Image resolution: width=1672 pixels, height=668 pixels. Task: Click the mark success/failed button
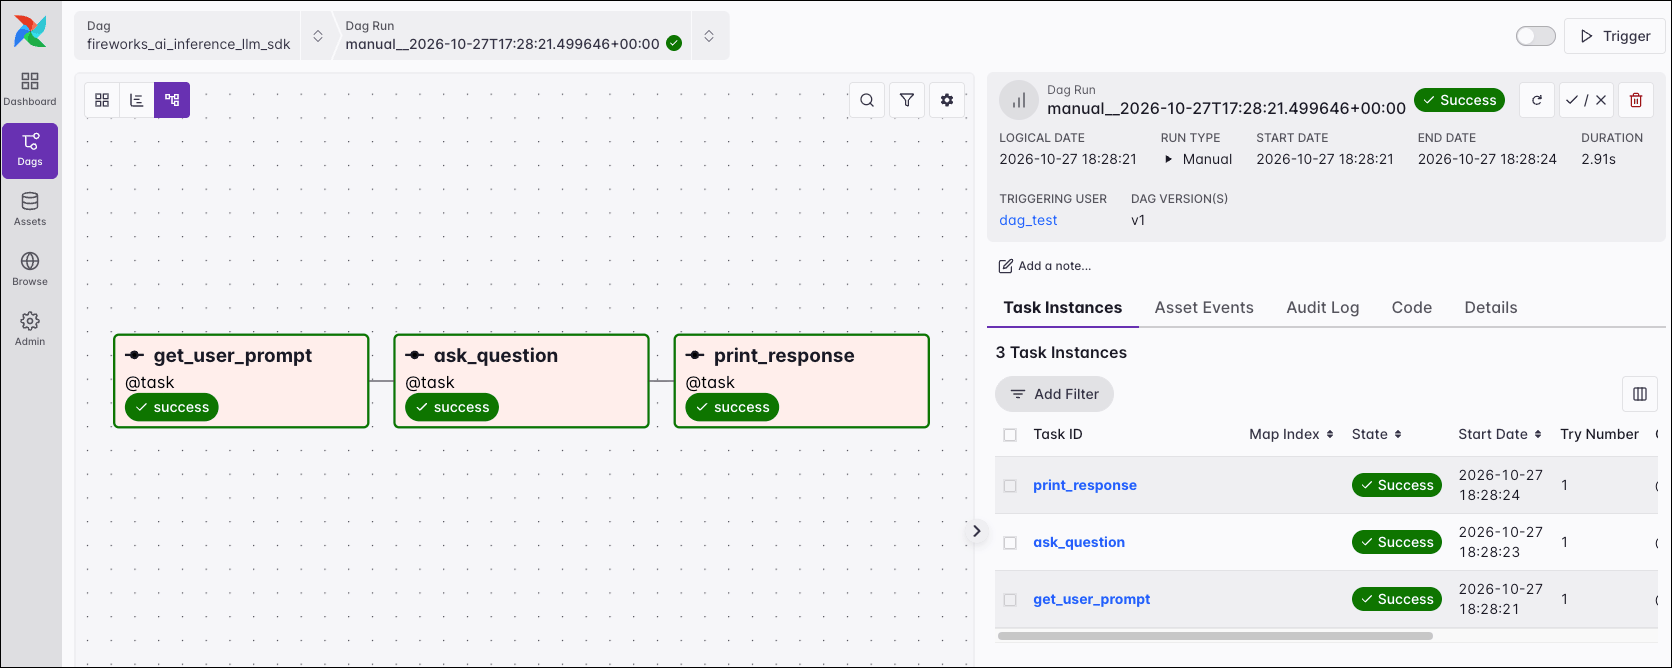coord(1586,100)
